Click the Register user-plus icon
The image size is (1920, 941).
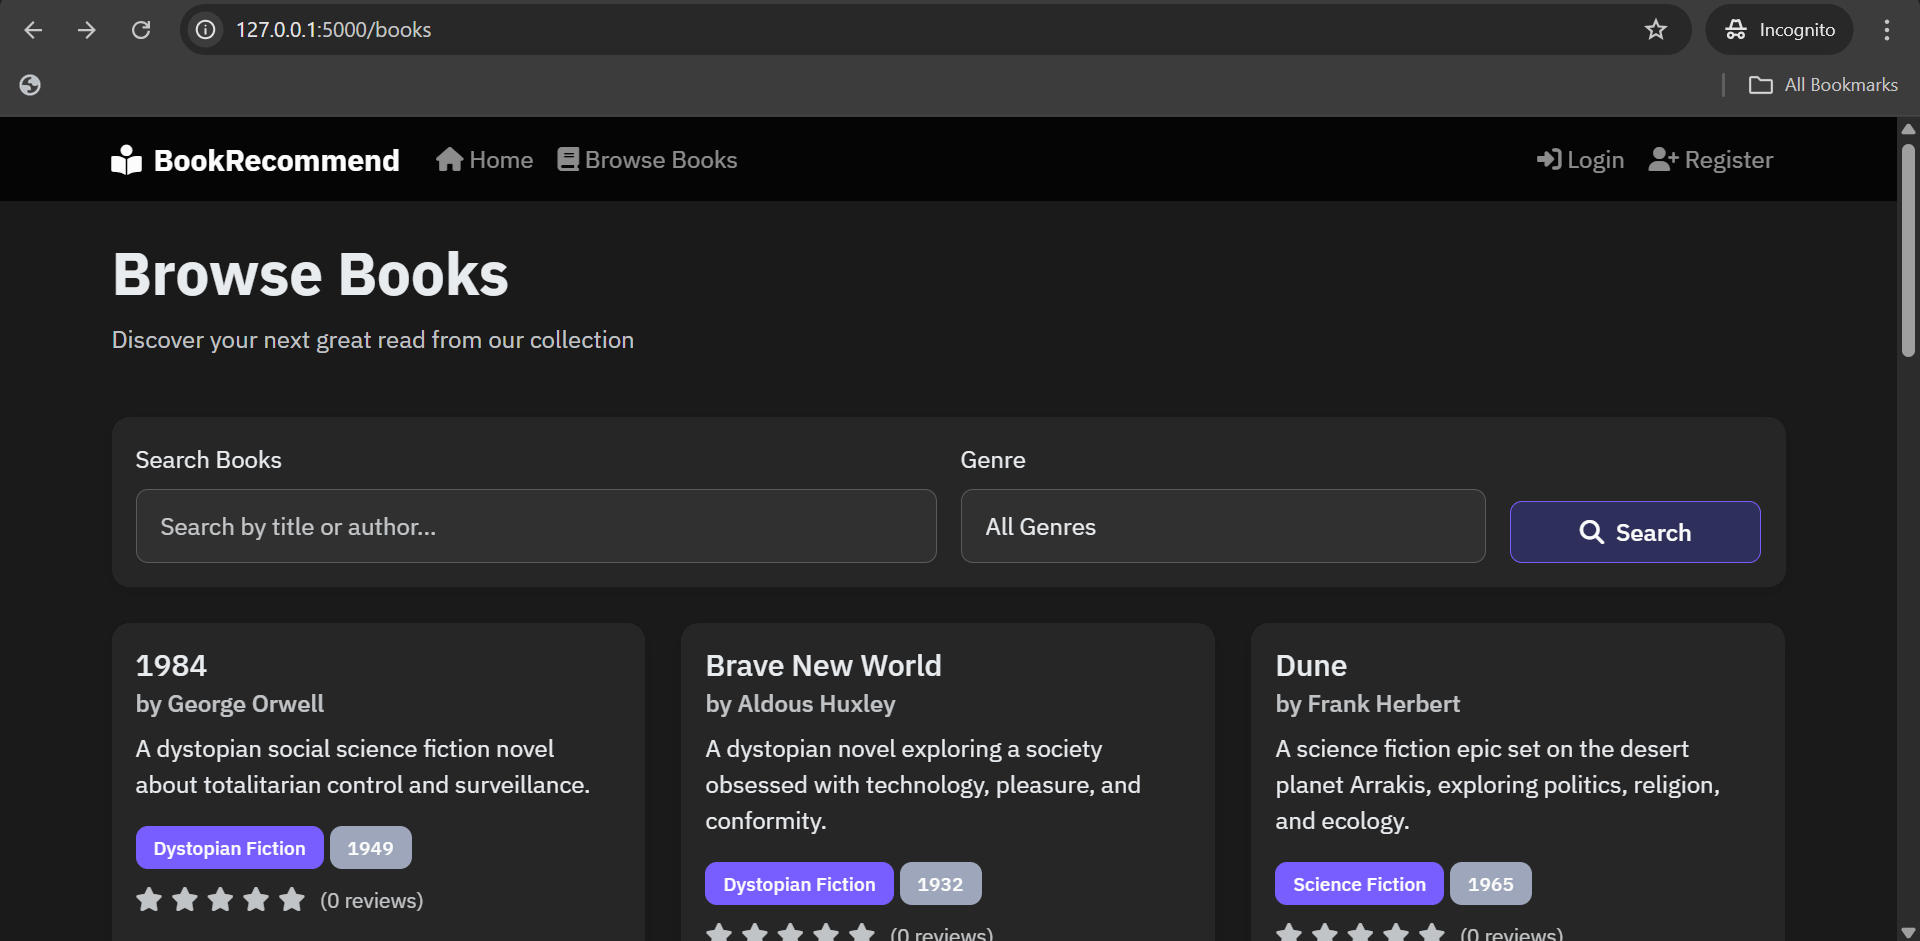click(1662, 160)
